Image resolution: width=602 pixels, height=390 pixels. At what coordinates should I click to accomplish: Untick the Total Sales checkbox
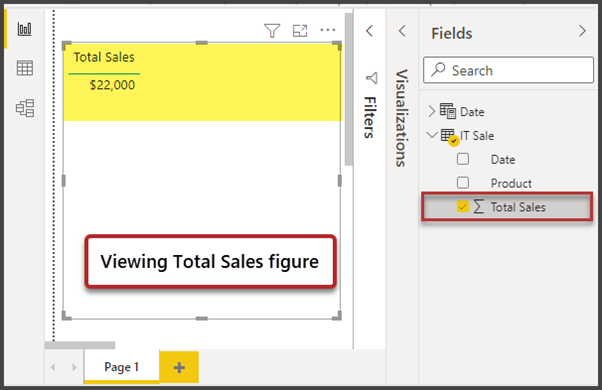click(x=463, y=207)
